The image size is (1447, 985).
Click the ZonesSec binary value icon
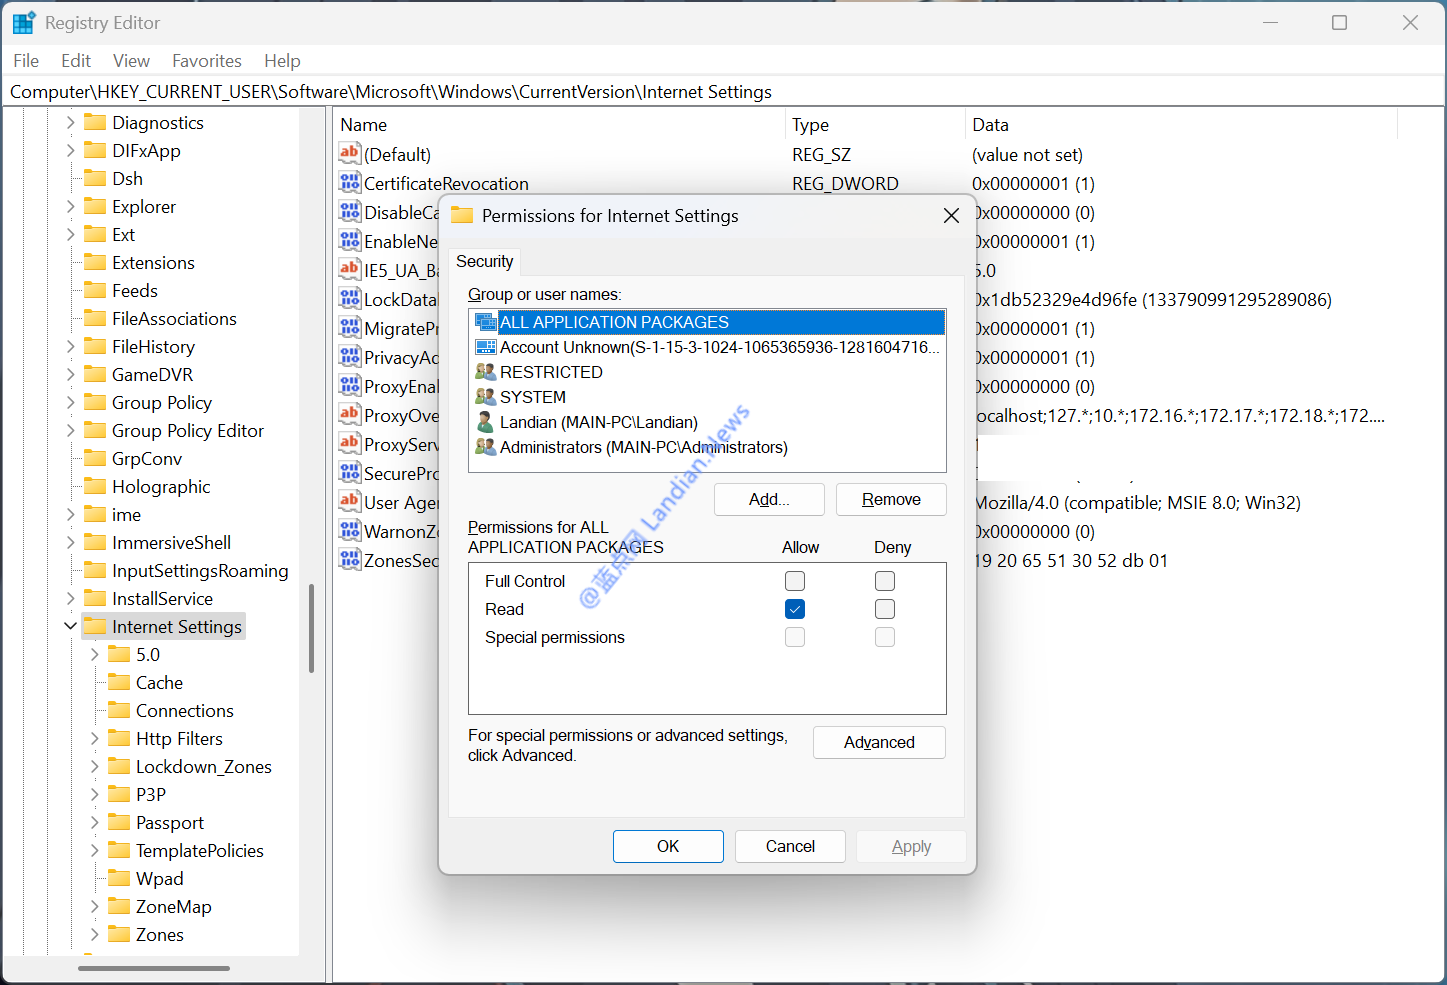tap(349, 559)
